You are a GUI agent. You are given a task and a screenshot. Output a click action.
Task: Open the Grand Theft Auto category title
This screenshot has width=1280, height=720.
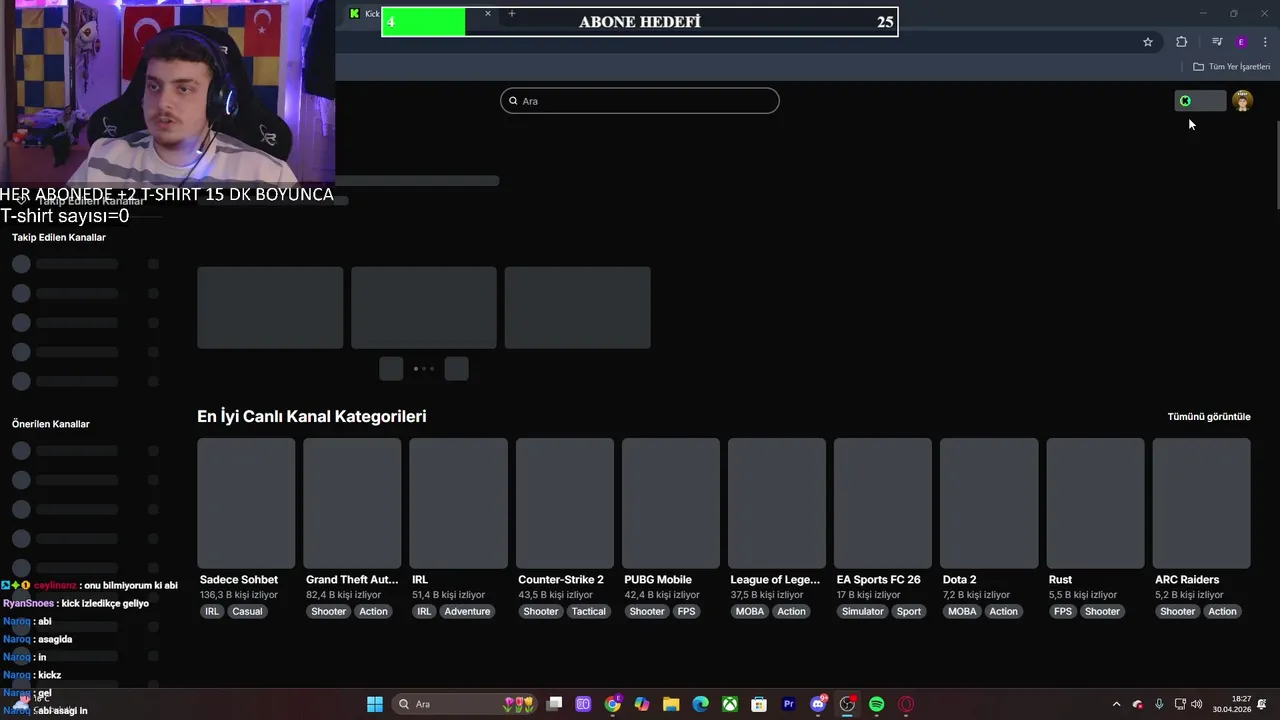(352, 580)
